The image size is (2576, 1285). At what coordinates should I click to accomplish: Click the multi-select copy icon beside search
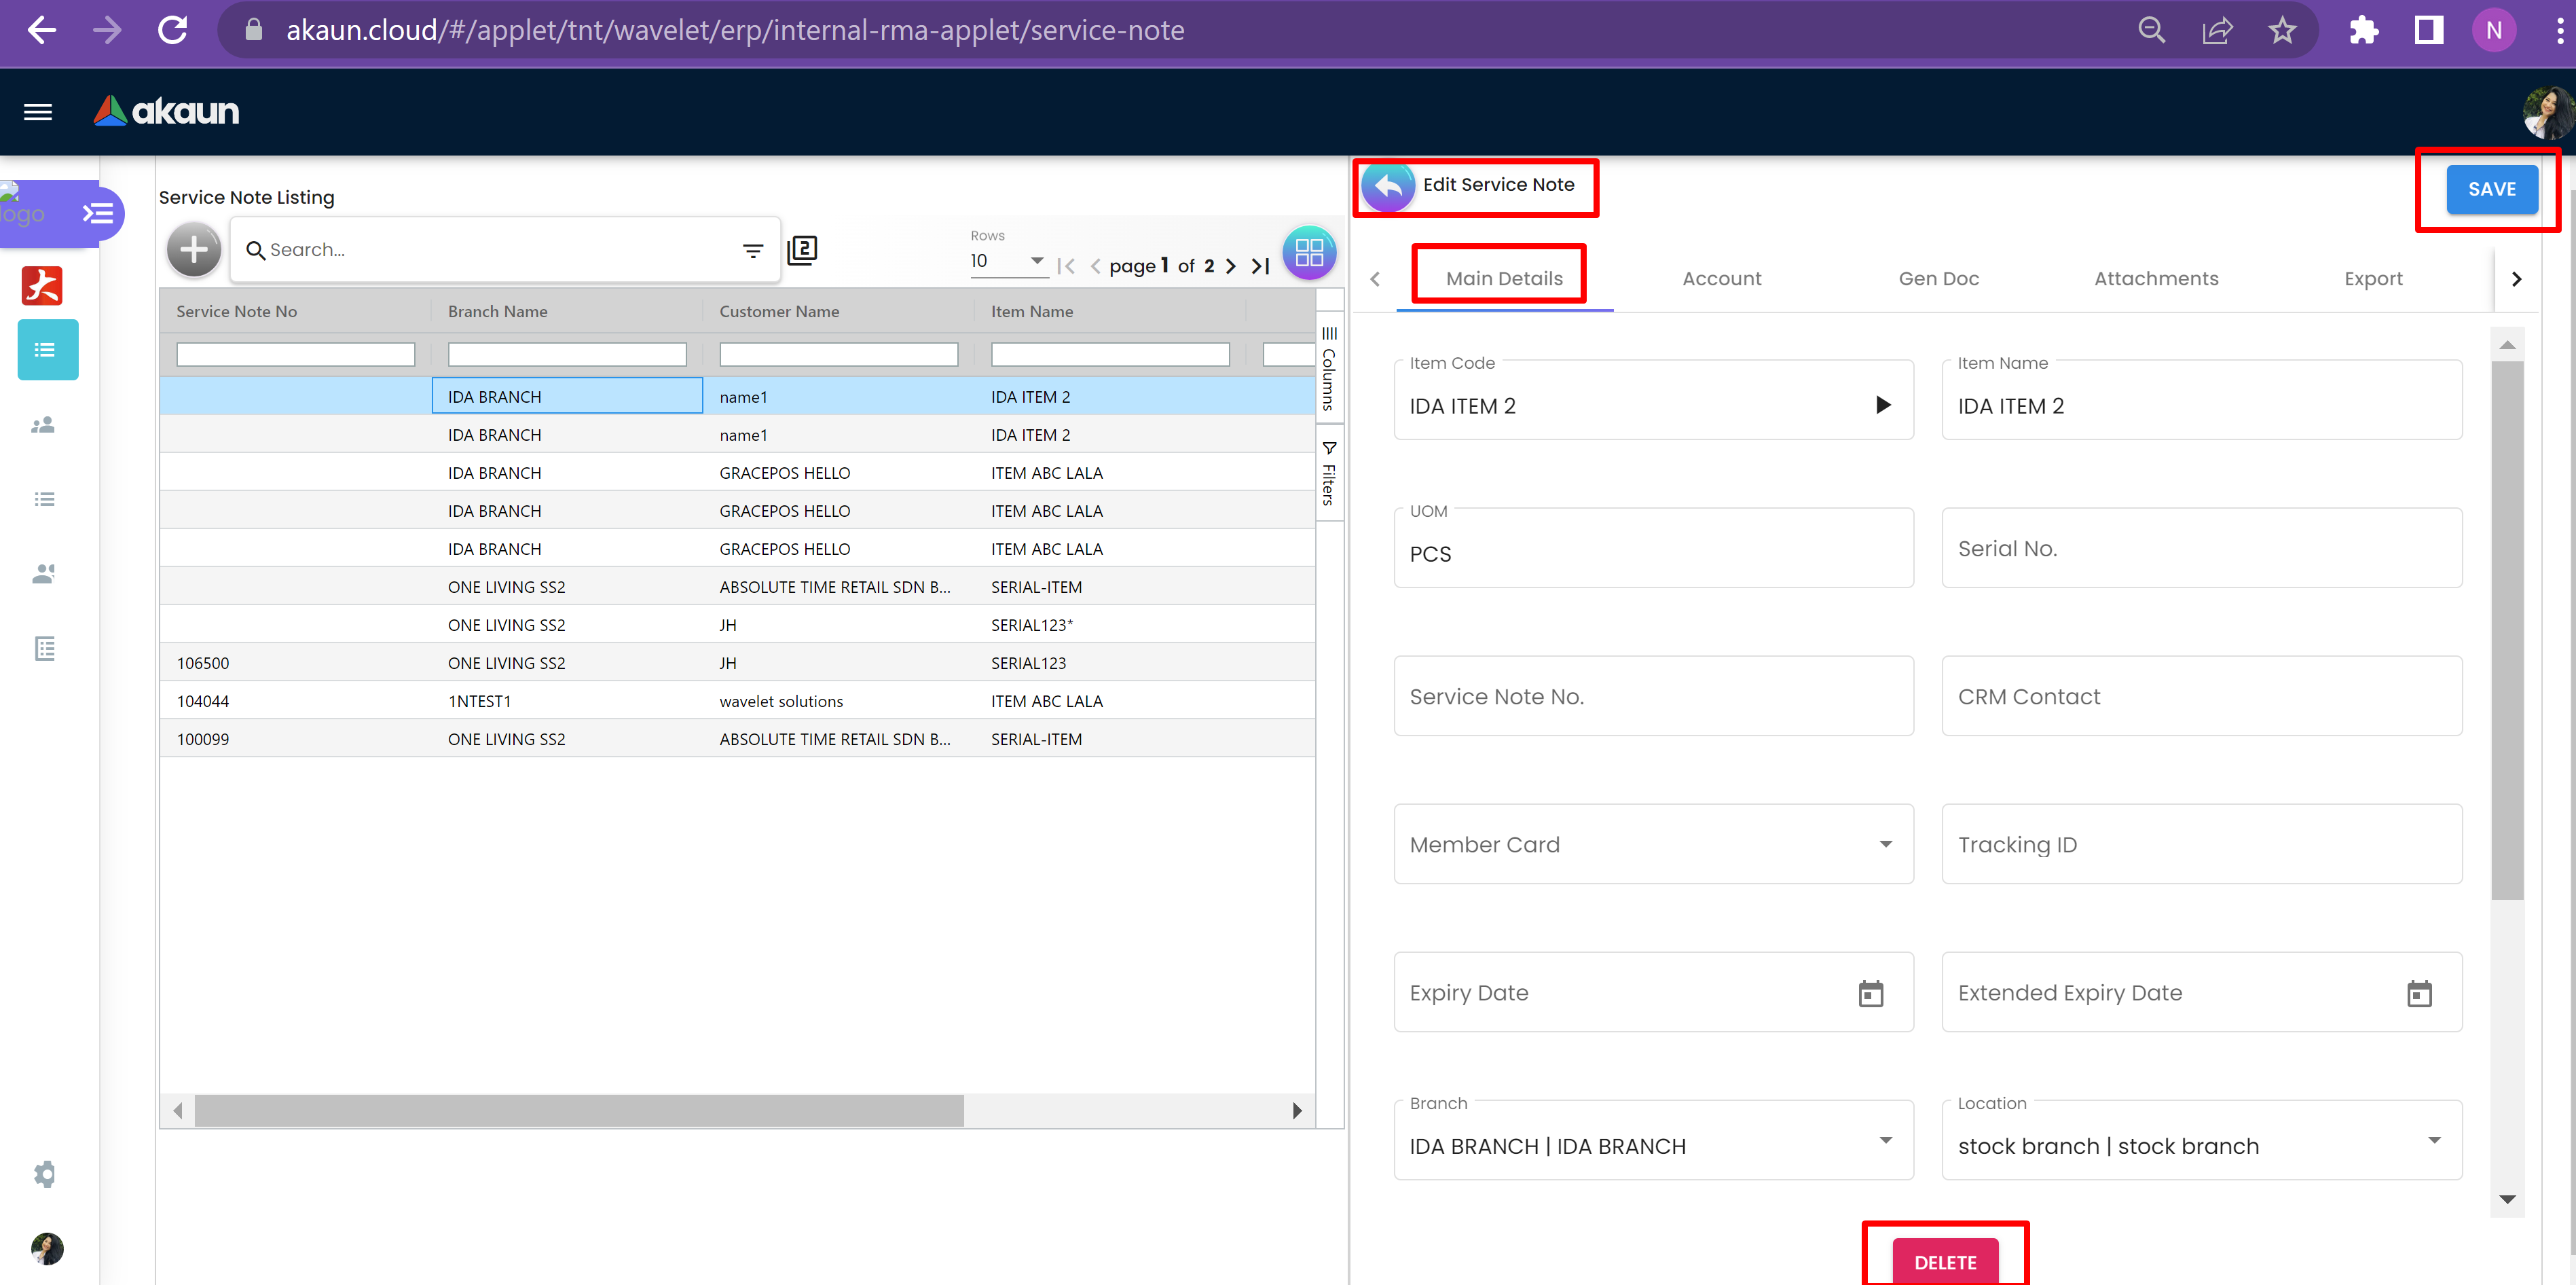click(x=802, y=250)
